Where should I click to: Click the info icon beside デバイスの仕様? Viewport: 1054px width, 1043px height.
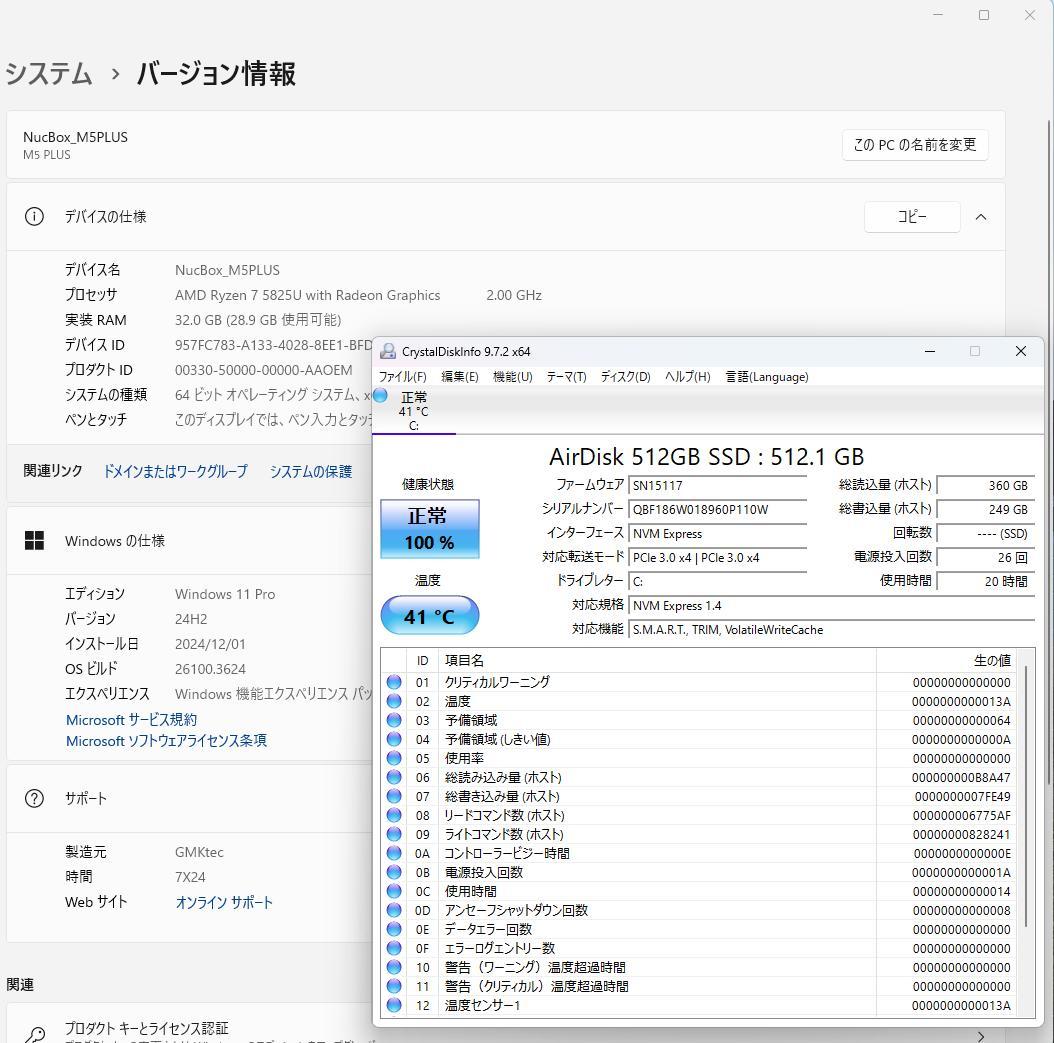pyautogui.click(x=33, y=216)
